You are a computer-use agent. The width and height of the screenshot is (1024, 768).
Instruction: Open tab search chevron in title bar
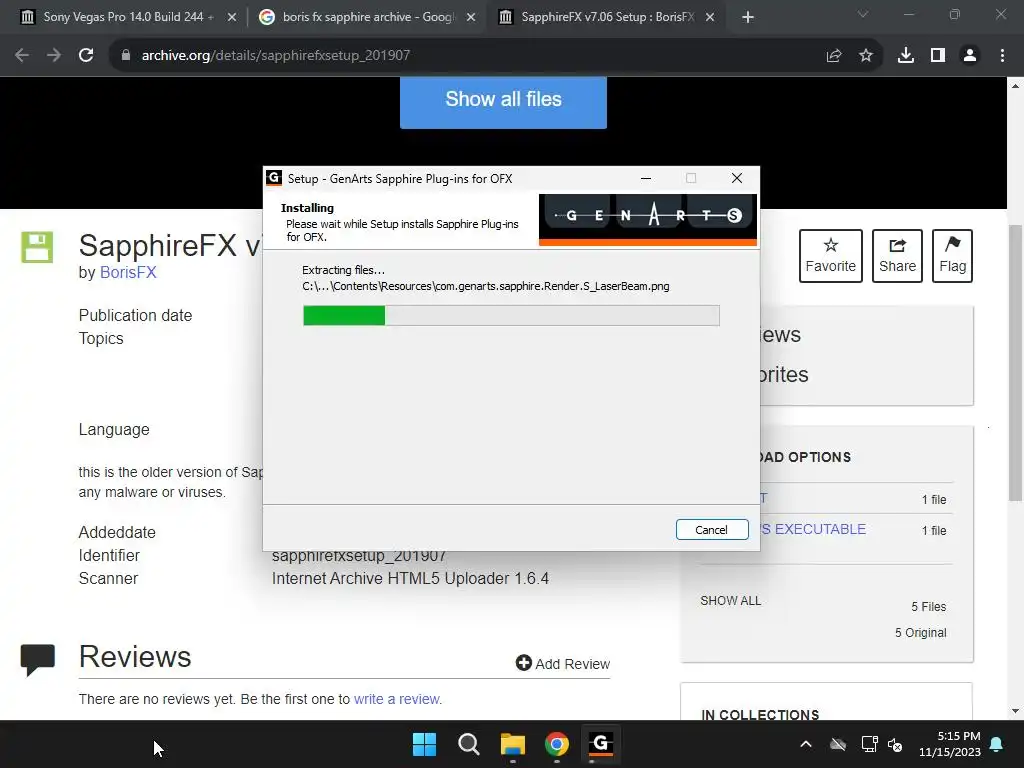863,14
